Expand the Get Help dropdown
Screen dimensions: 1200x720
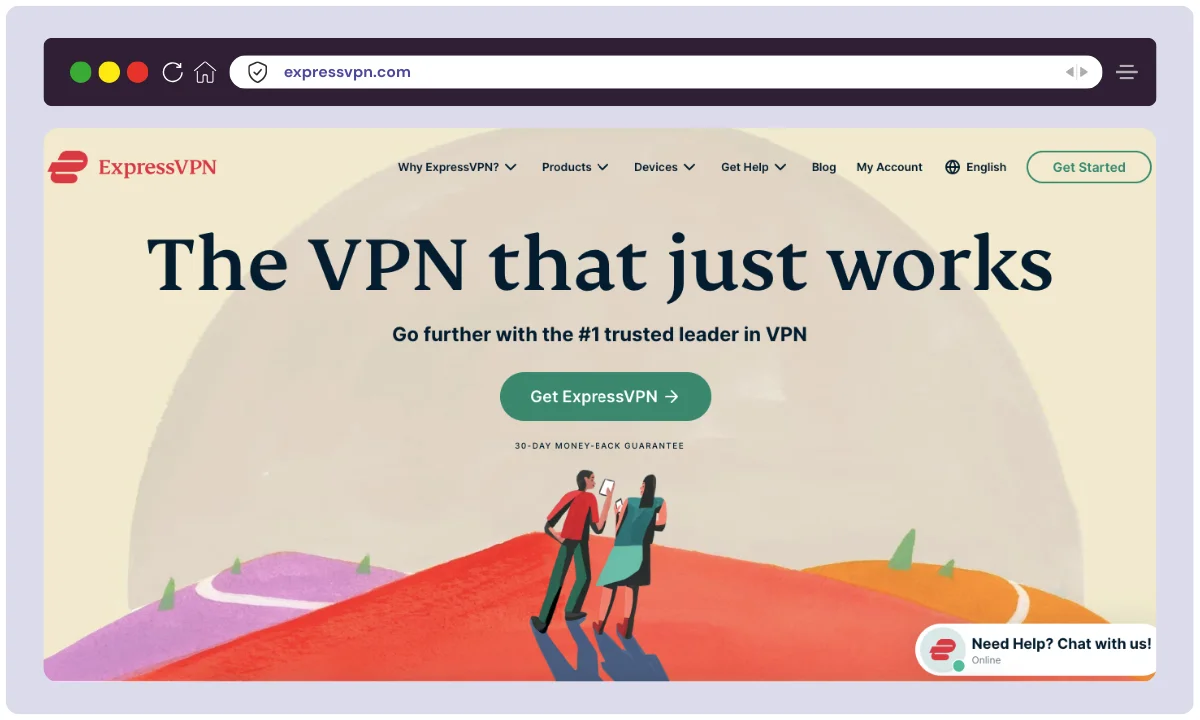(x=754, y=167)
